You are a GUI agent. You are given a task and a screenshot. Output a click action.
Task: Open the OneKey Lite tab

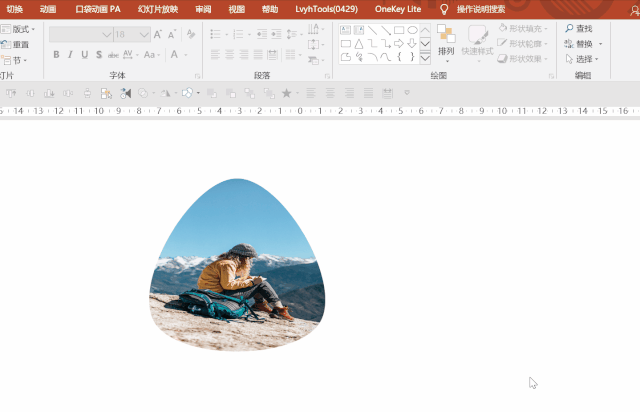(398, 9)
